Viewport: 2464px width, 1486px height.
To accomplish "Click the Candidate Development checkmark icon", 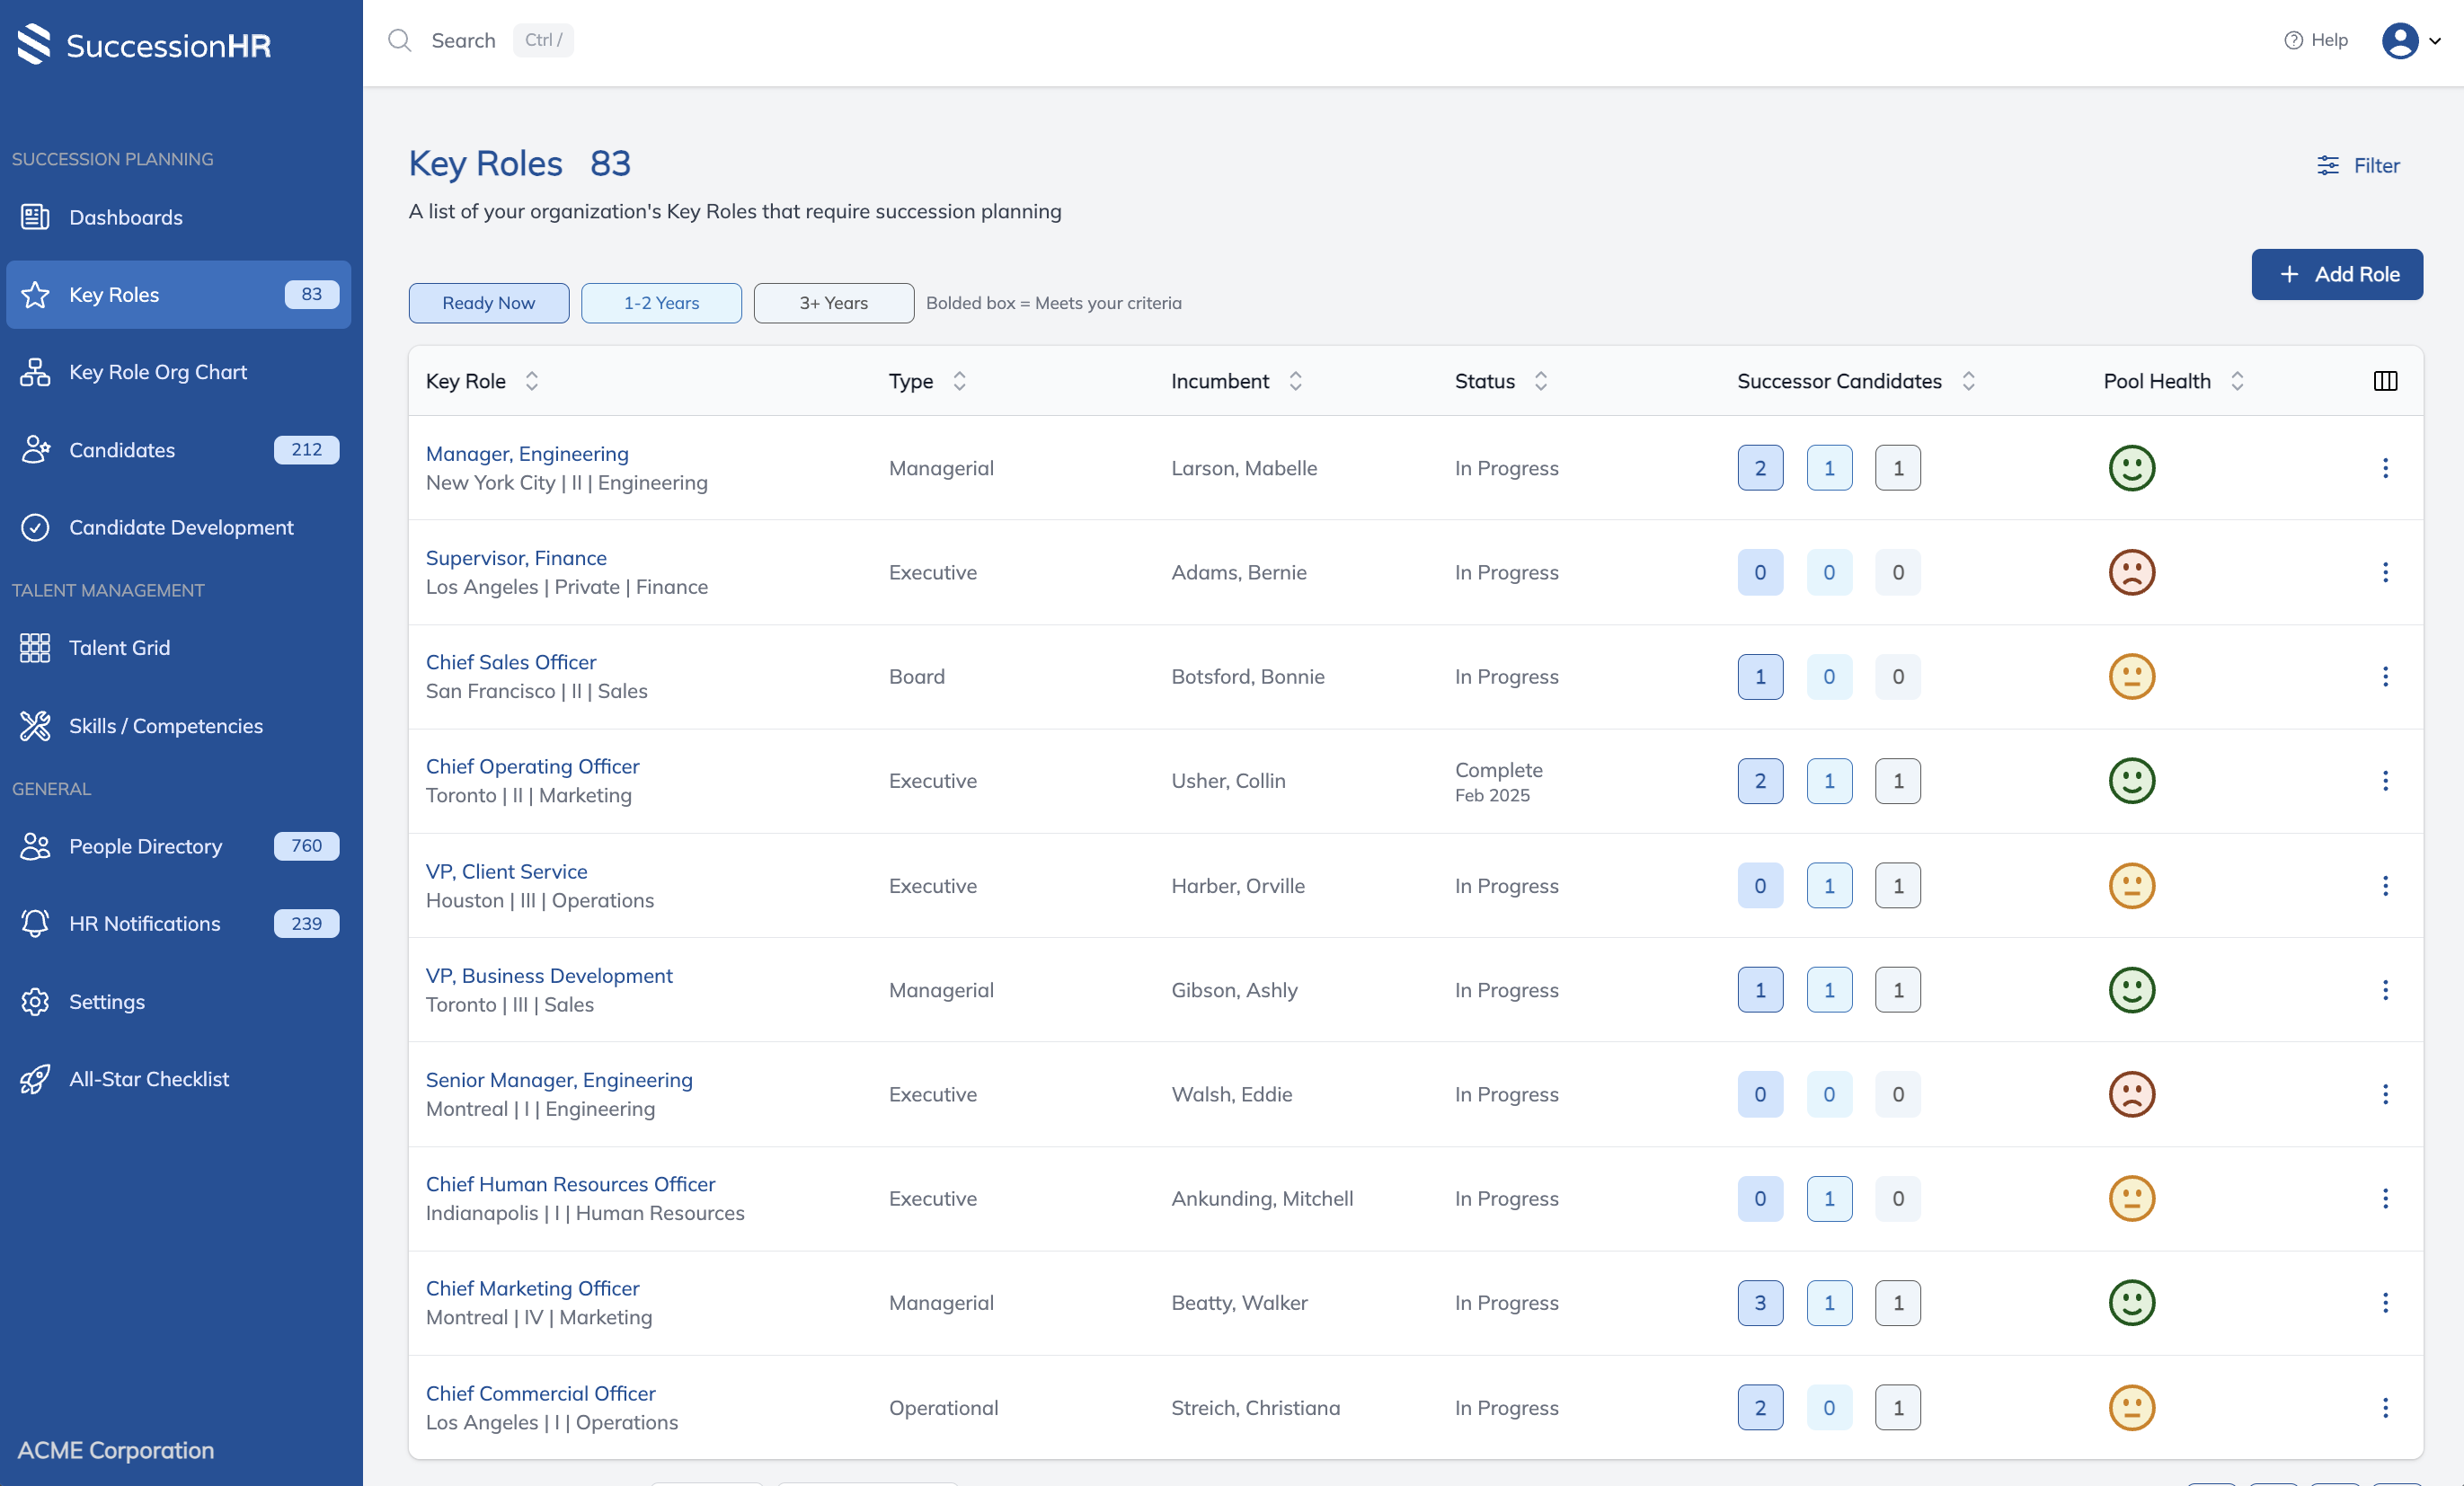I will tap(36, 527).
